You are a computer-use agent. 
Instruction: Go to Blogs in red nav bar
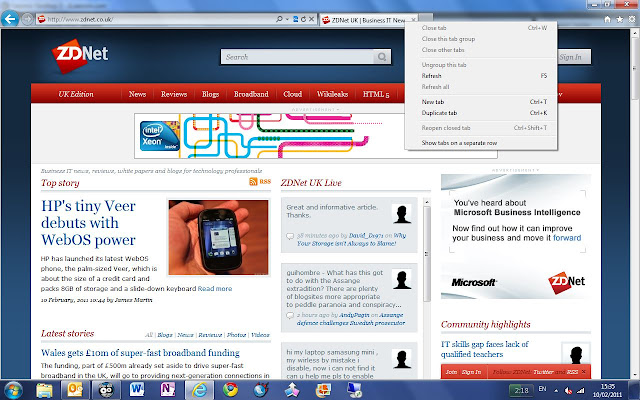click(x=210, y=94)
